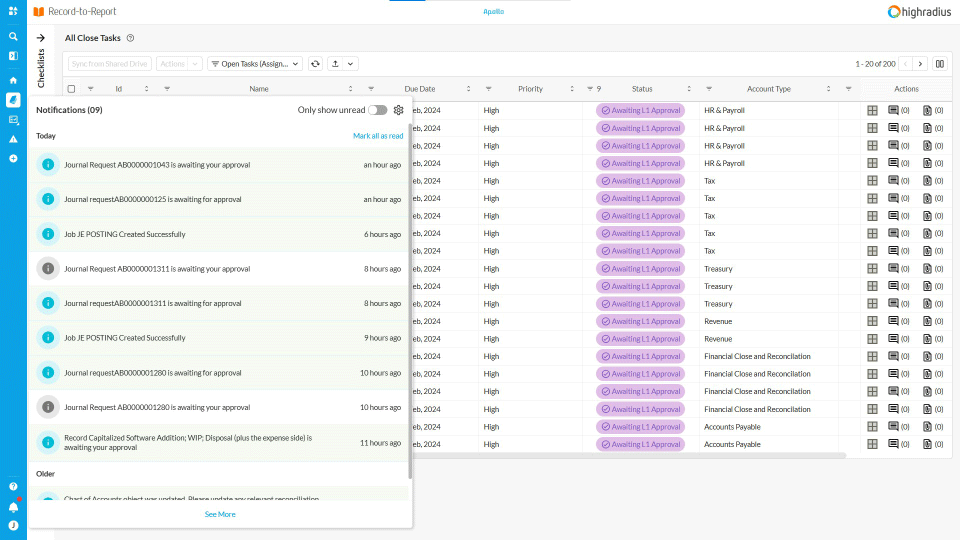
Task: Click the table horizontal scrollbar
Action: point(628,456)
